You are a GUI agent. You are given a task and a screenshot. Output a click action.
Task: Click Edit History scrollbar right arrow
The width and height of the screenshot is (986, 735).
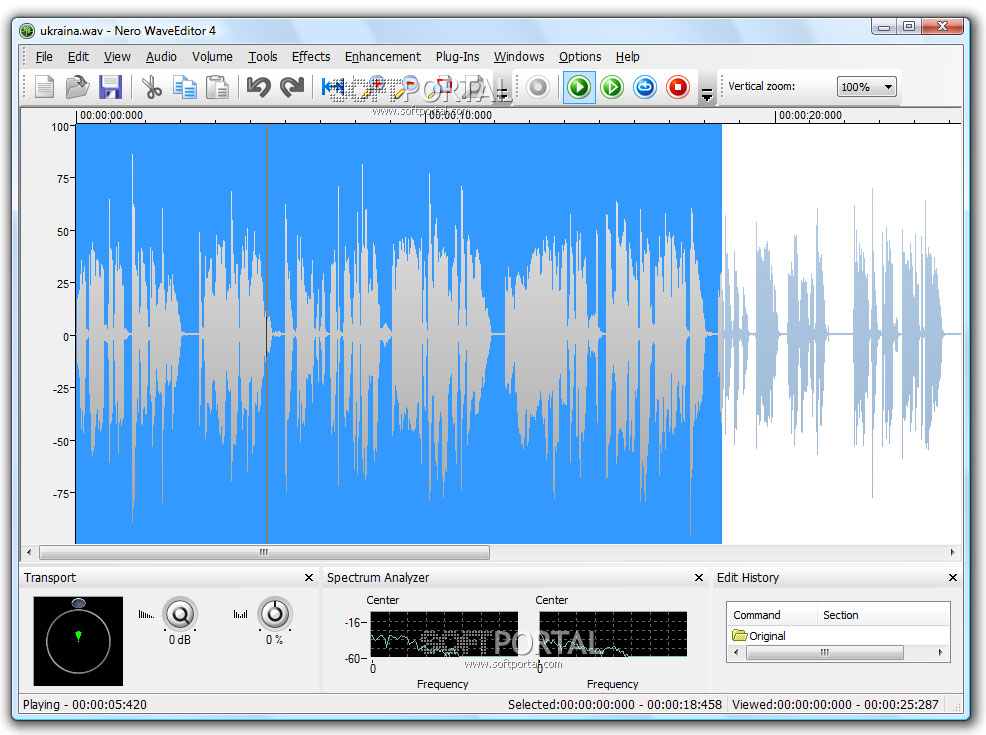click(x=940, y=653)
